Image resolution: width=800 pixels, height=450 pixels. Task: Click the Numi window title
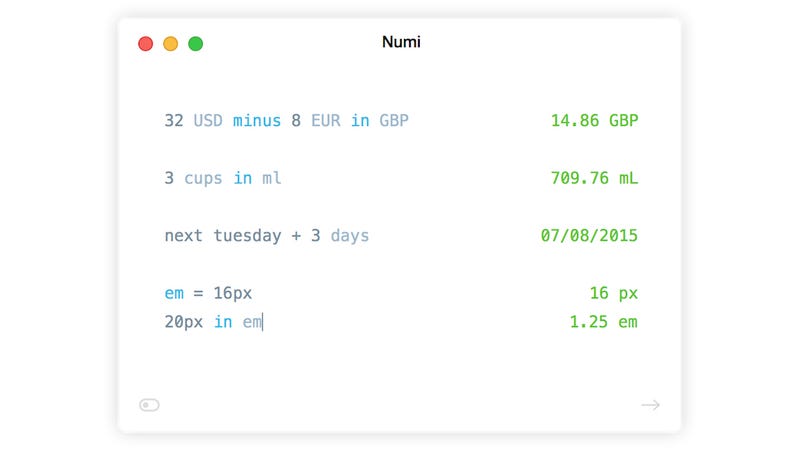(401, 42)
